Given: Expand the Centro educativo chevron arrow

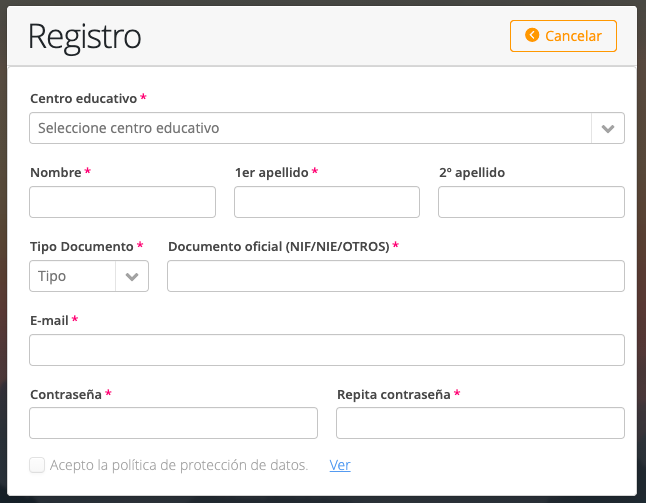Looking at the screenshot, I should coord(608,129).
